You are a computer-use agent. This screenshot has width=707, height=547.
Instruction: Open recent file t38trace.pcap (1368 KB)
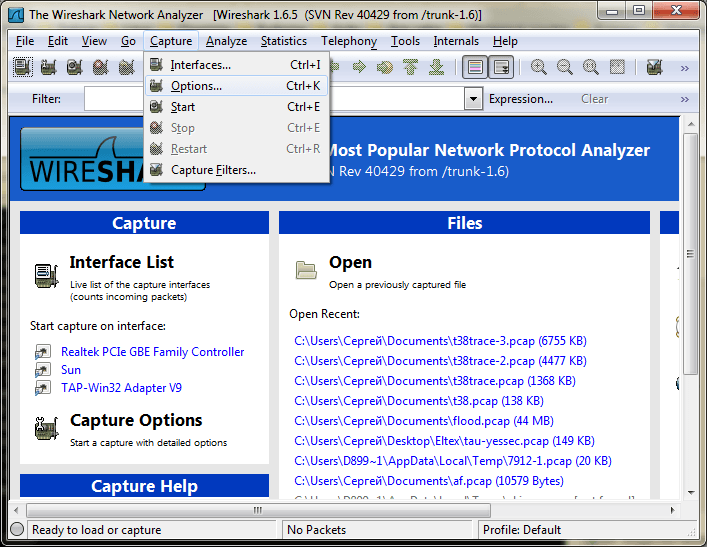435,381
